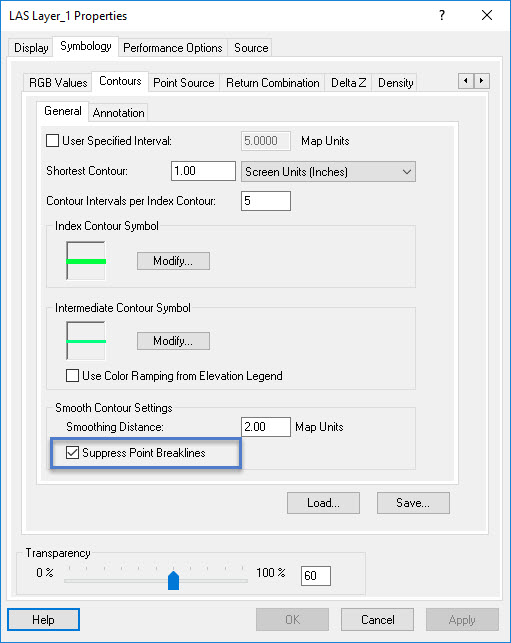Click the Smoothing Distance input field
511x643 pixels.
(266, 427)
